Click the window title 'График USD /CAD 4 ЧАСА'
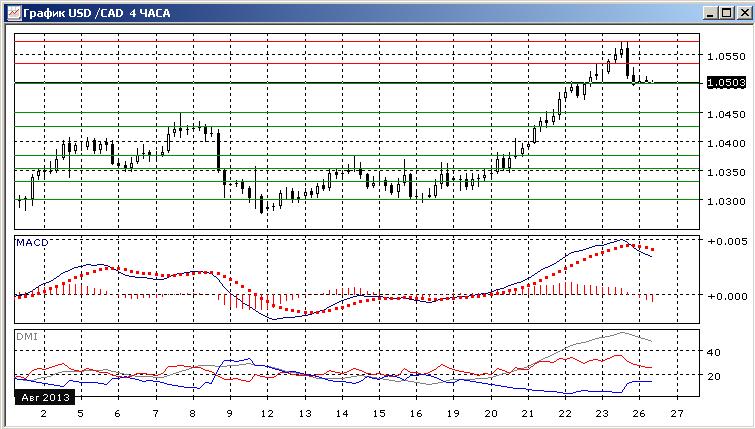755x429 pixels. coord(97,13)
